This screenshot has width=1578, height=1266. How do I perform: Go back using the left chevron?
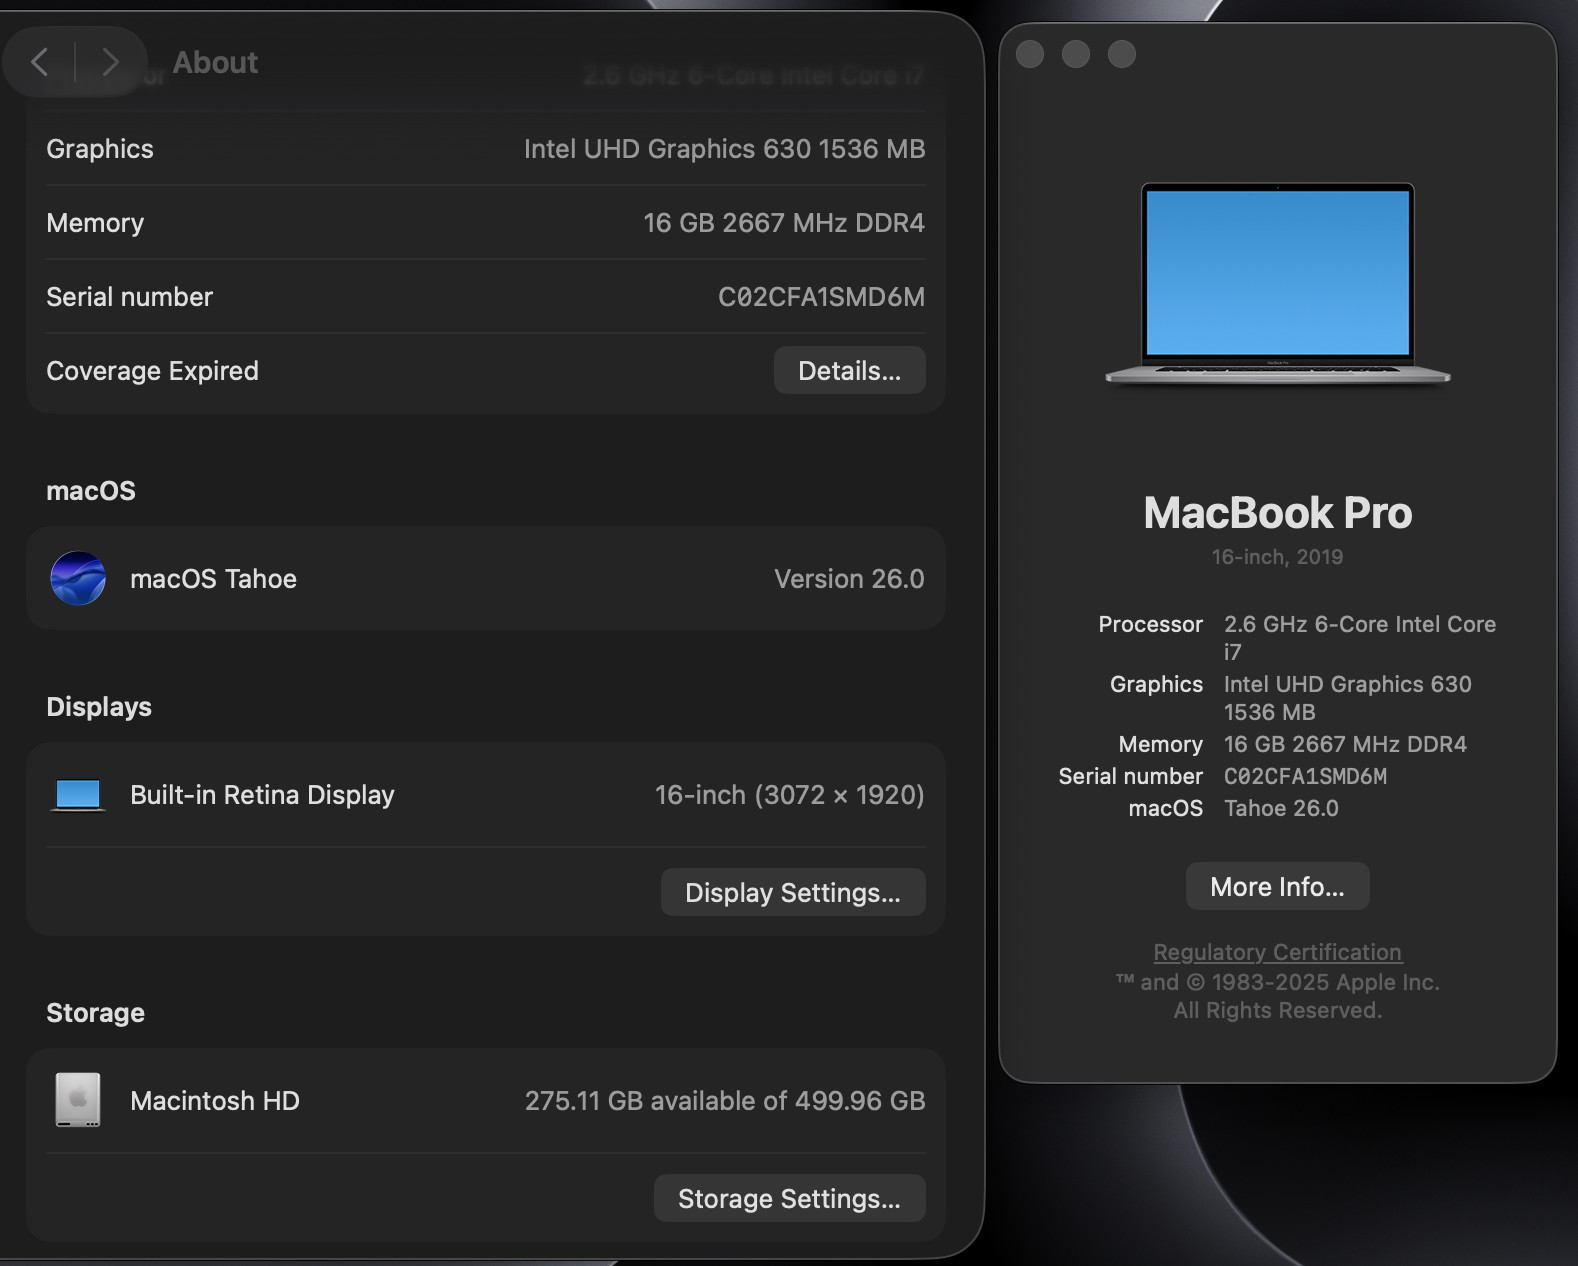click(x=40, y=62)
